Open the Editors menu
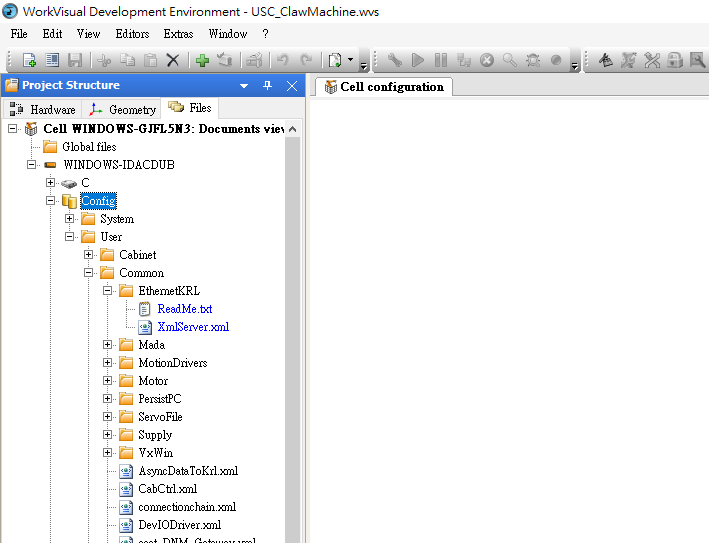709x543 pixels. click(132, 34)
